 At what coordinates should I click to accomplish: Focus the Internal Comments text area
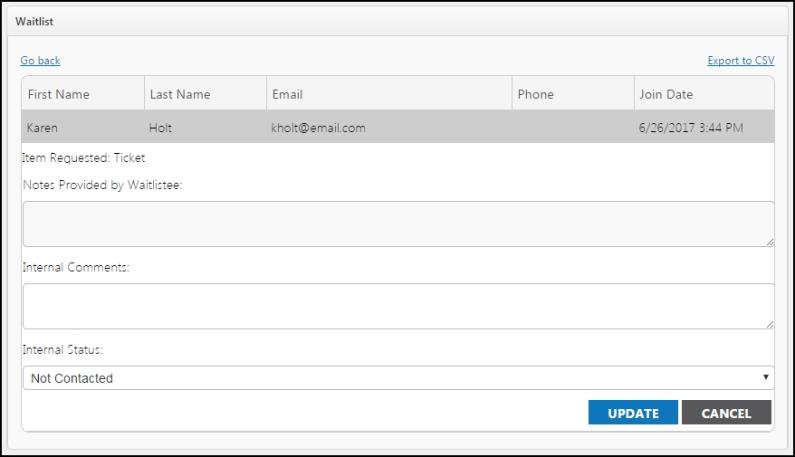coord(399,306)
